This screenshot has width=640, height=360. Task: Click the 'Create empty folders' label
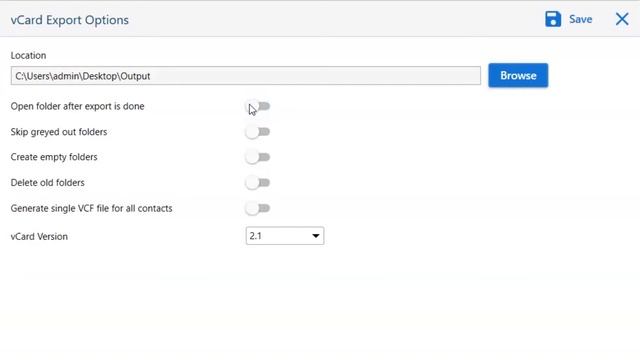point(54,157)
